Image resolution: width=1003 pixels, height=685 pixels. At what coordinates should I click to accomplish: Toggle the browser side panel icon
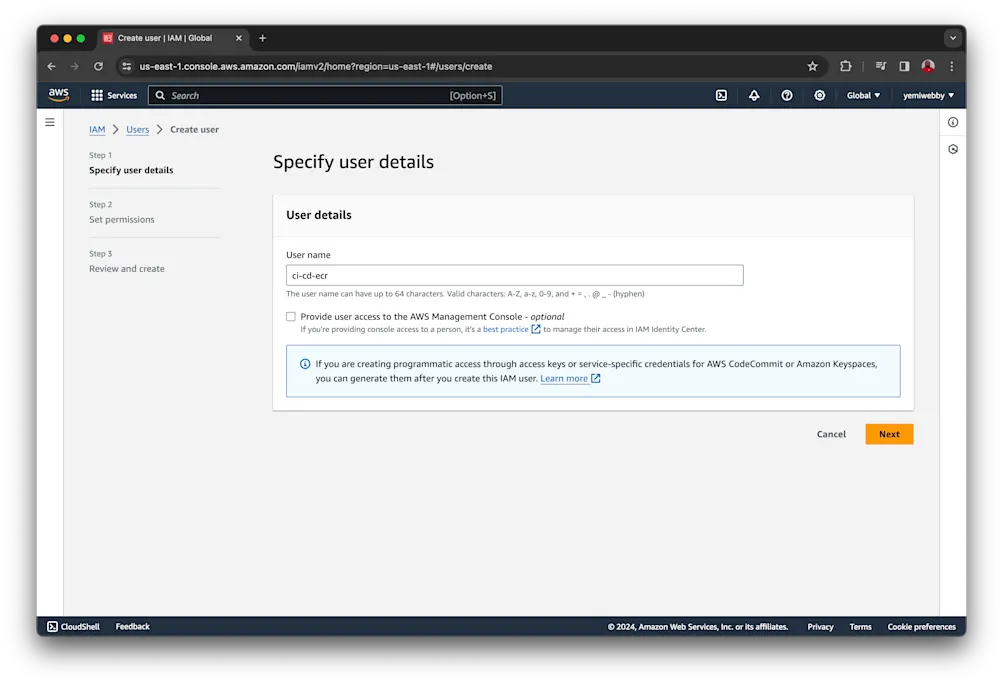904,67
